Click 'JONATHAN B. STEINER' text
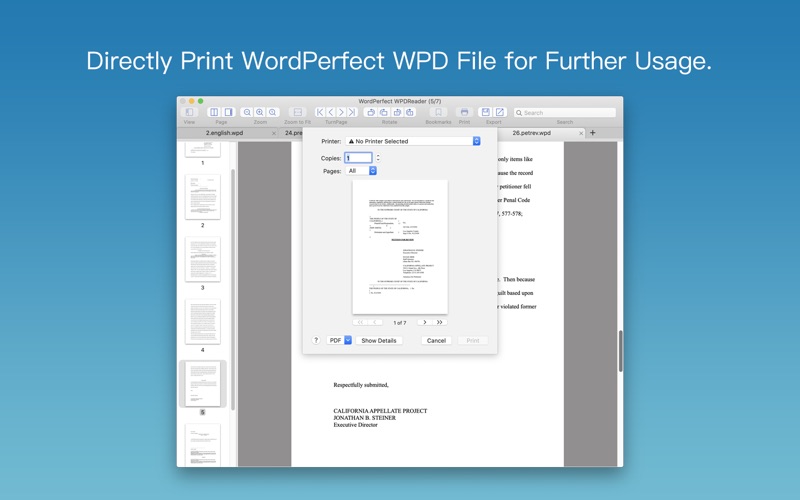800x500 pixels. click(364, 417)
